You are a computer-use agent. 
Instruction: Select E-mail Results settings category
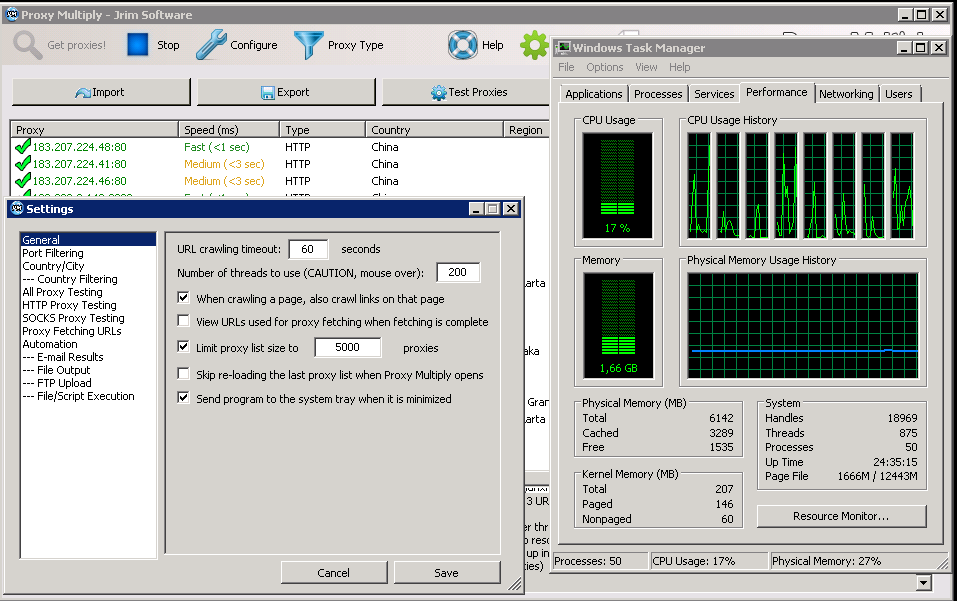pos(88,357)
